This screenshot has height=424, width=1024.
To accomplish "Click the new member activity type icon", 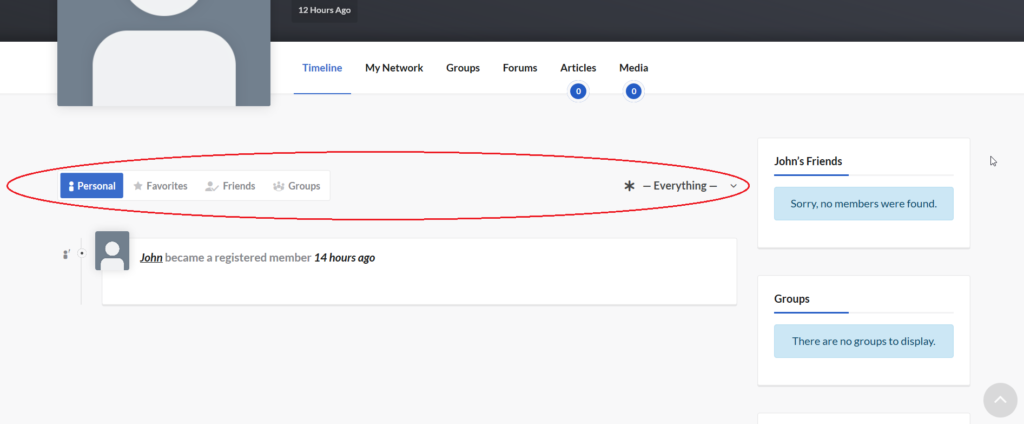I will (x=66, y=253).
